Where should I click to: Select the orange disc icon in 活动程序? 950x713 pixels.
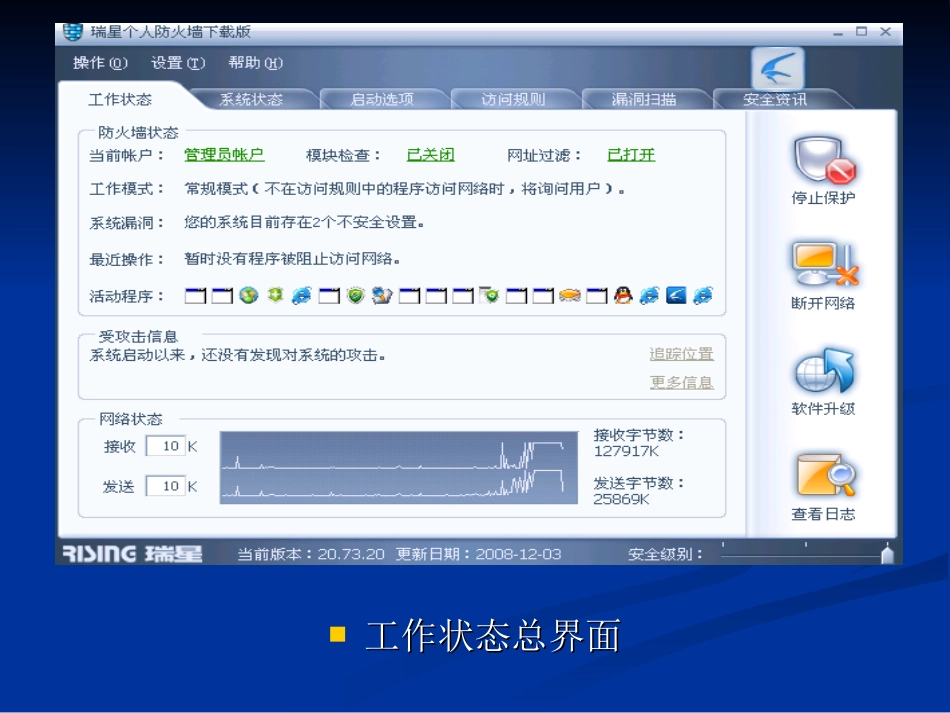(570, 296)
